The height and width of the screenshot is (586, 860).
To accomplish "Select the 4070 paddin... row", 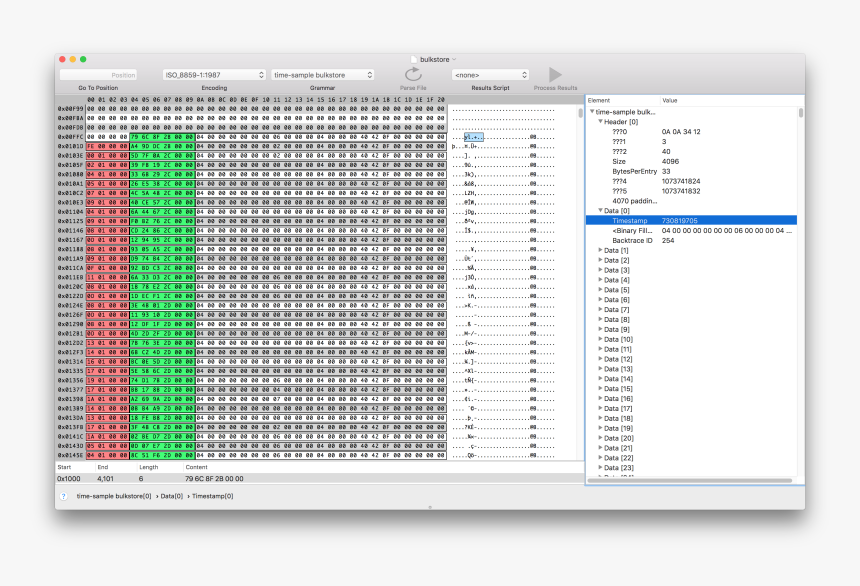I will pyautogui.click(x=692, y=201).
